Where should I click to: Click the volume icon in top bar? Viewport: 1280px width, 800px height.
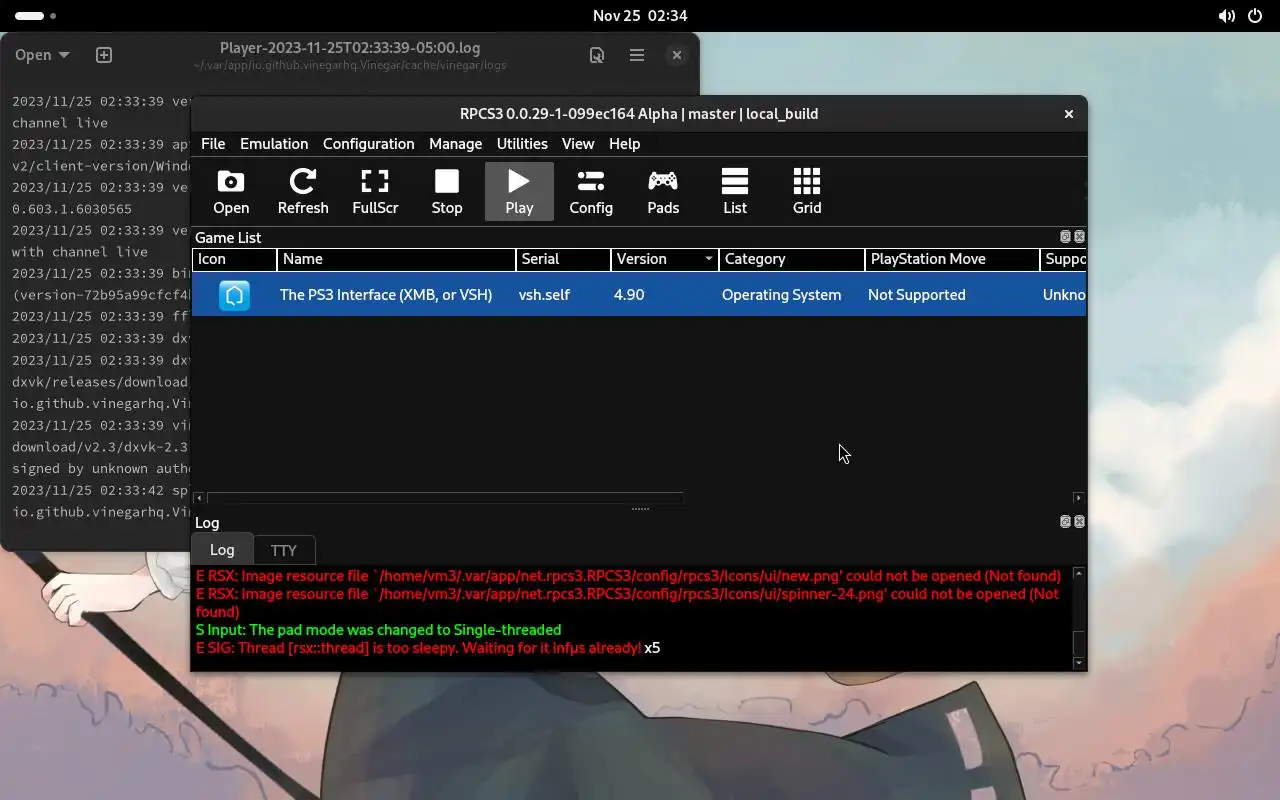click(x=1226, y=16)
